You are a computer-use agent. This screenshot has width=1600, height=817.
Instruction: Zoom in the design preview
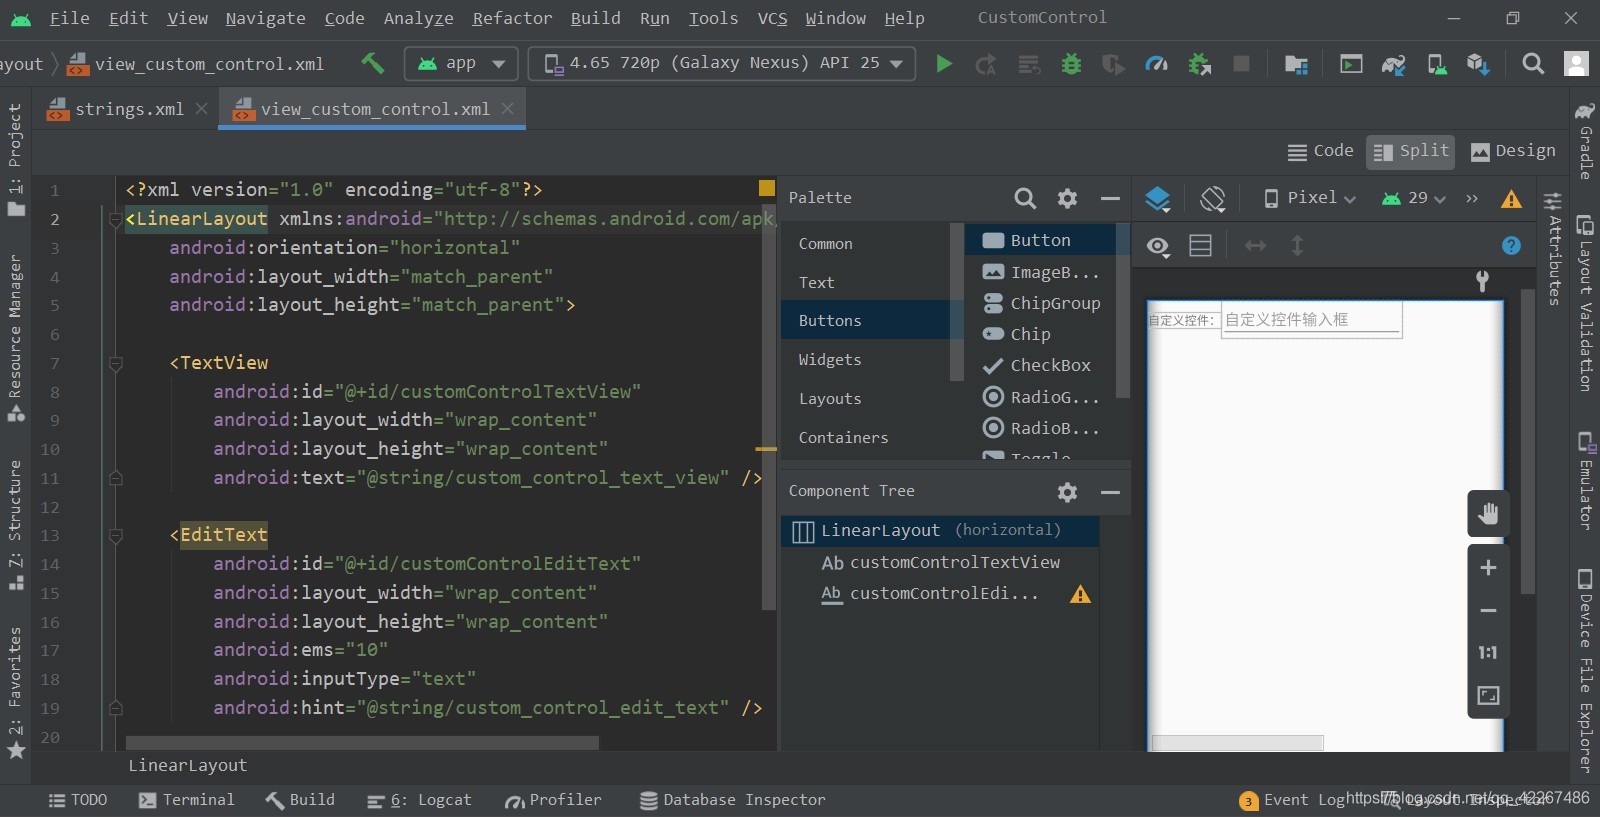1488,567
